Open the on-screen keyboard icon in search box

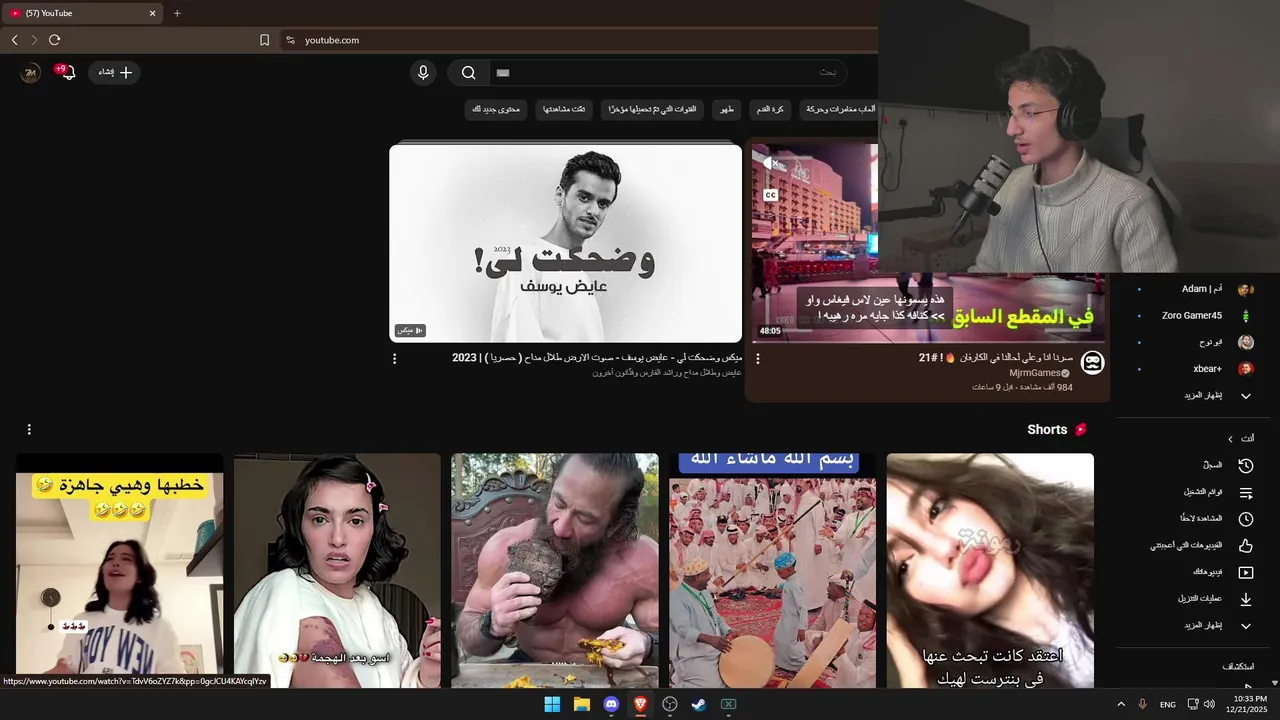click(503, 72)
